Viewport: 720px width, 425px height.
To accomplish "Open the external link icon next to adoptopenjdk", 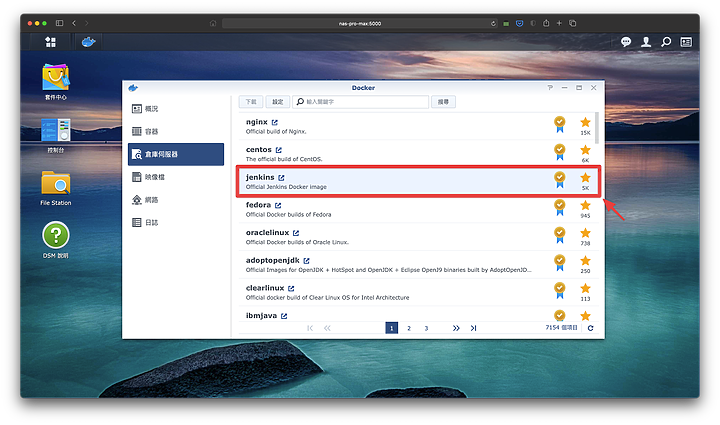I will click(x=306, y=261).
